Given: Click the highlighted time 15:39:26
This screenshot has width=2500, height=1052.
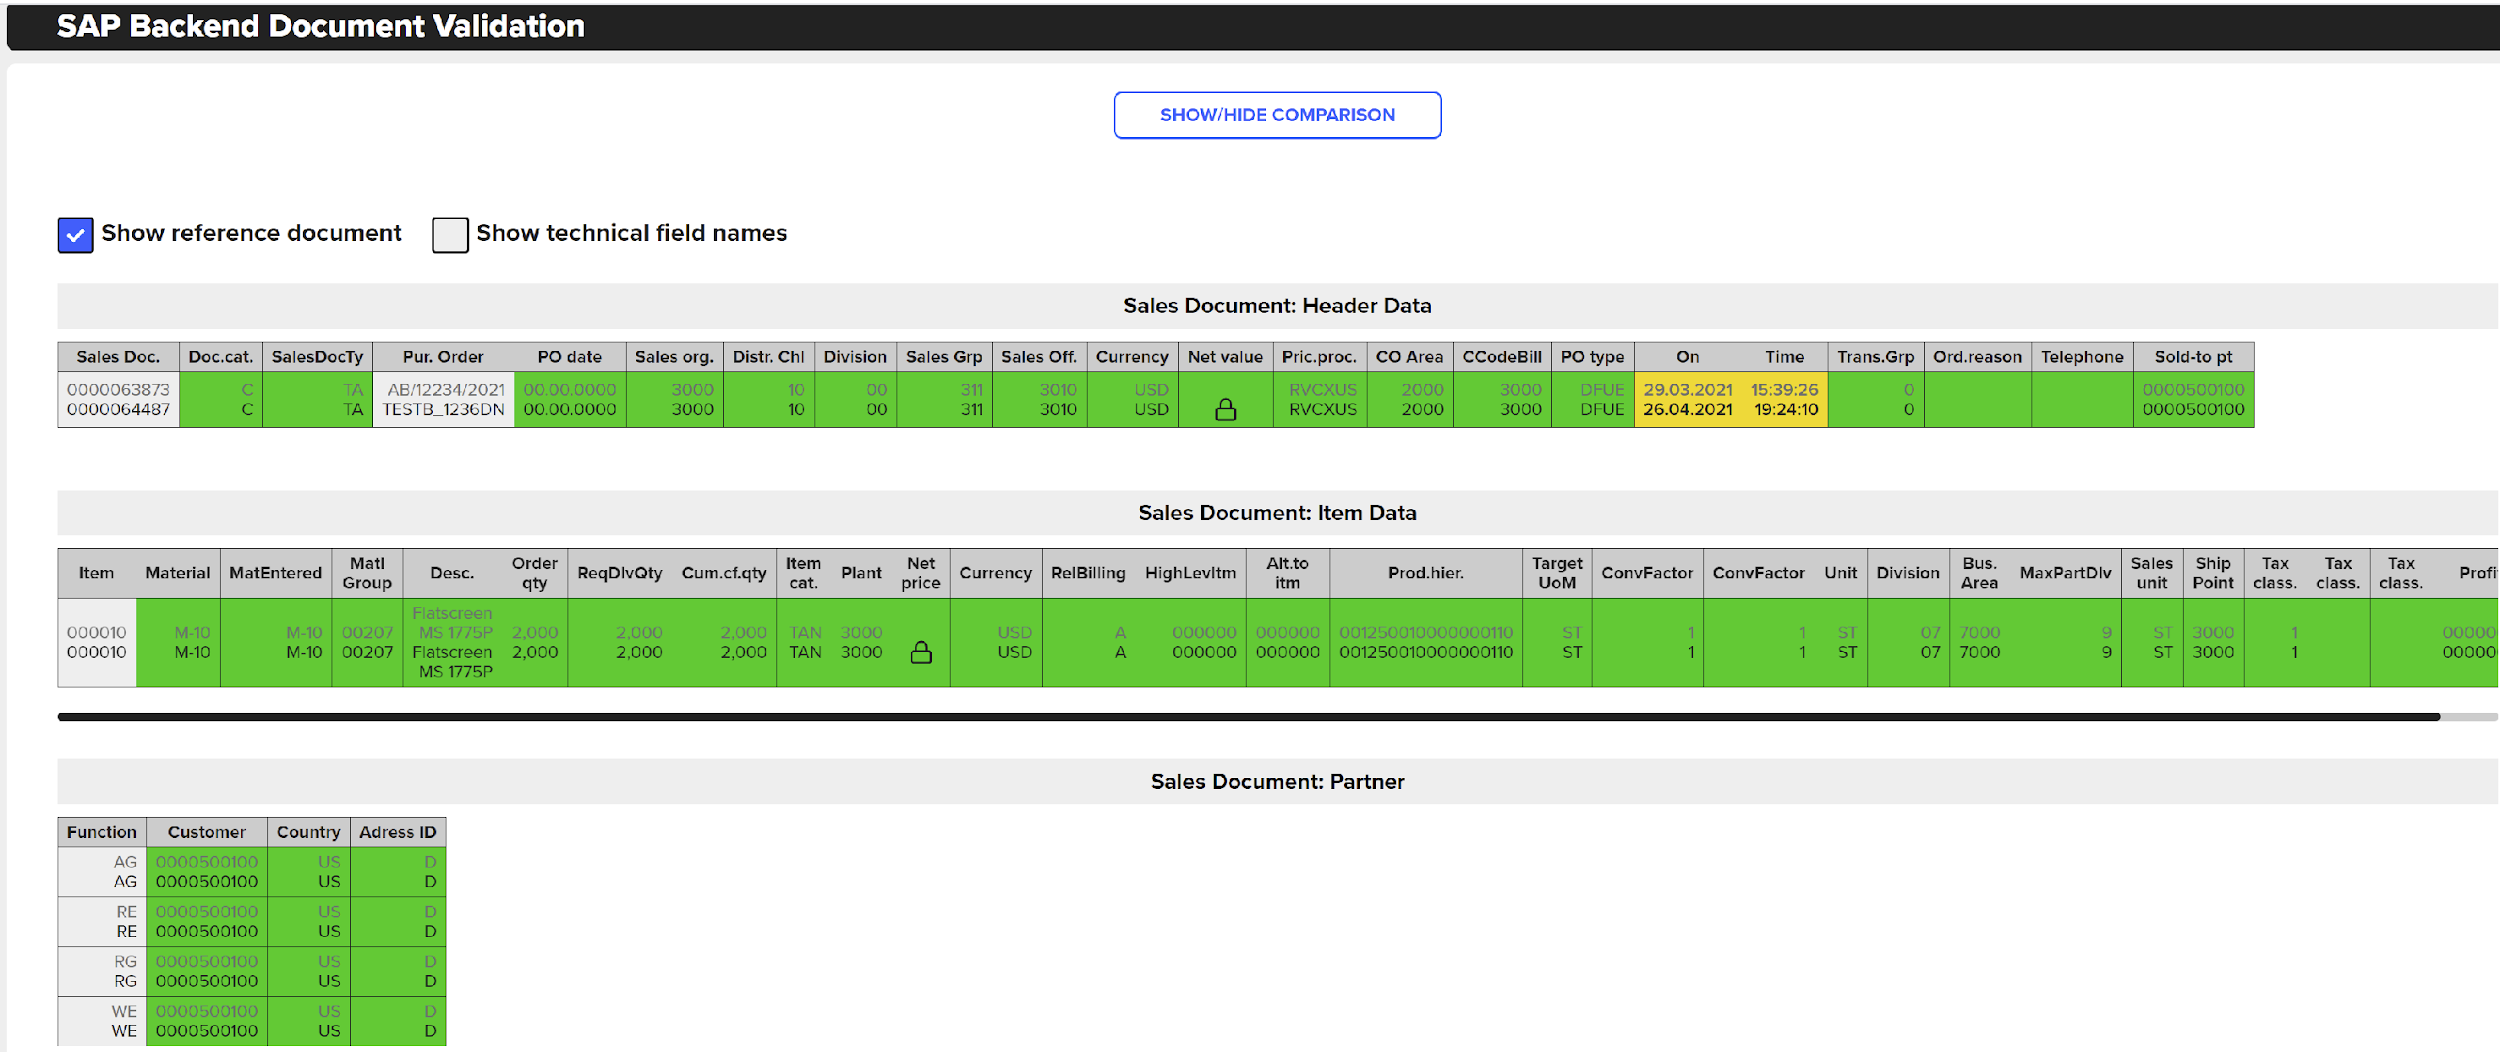Looking at the screenshot, I should point(1785,390).
